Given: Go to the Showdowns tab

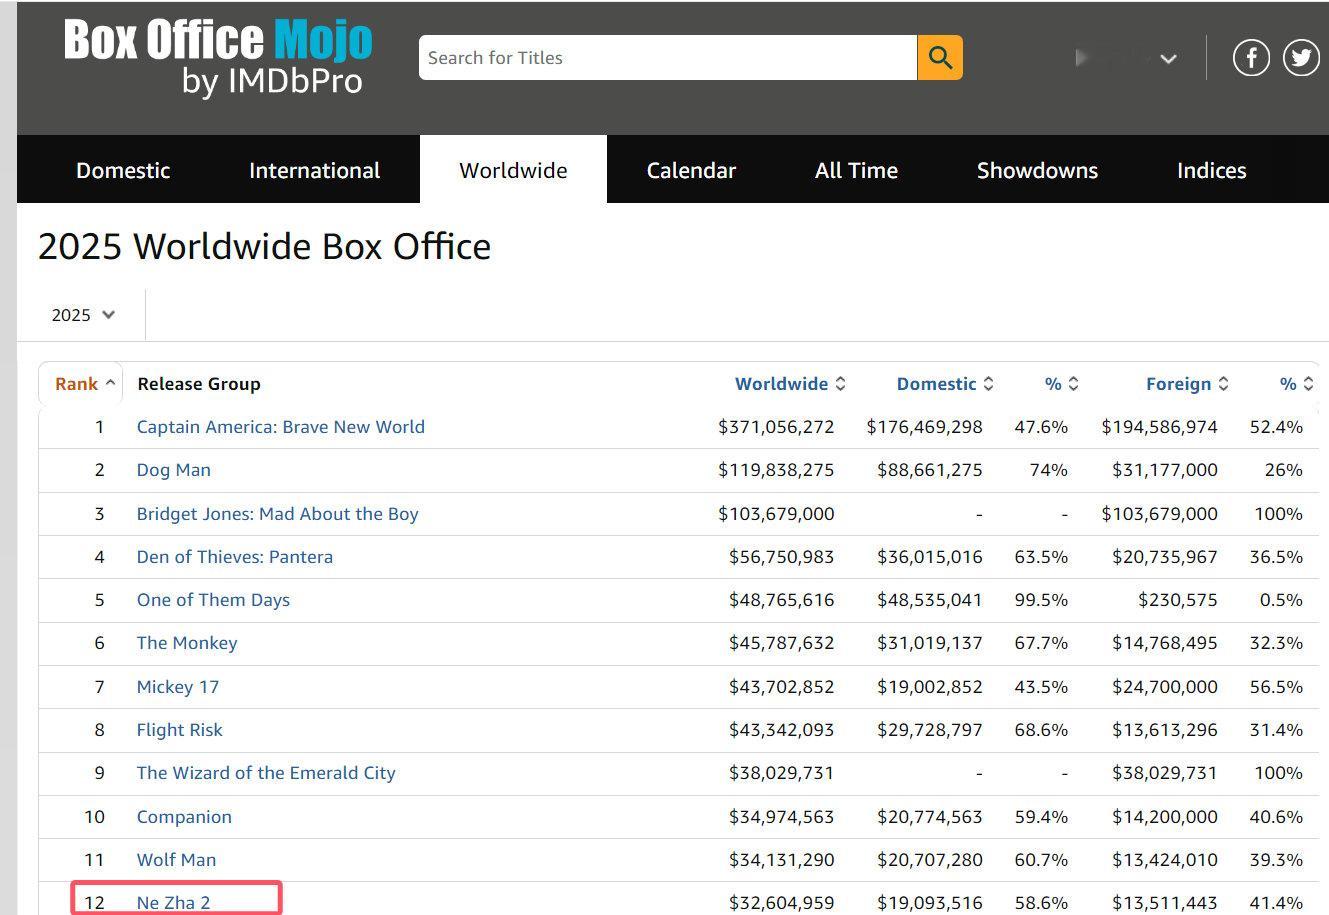Looking at the screenshot, I should [x=1037, y=170].
